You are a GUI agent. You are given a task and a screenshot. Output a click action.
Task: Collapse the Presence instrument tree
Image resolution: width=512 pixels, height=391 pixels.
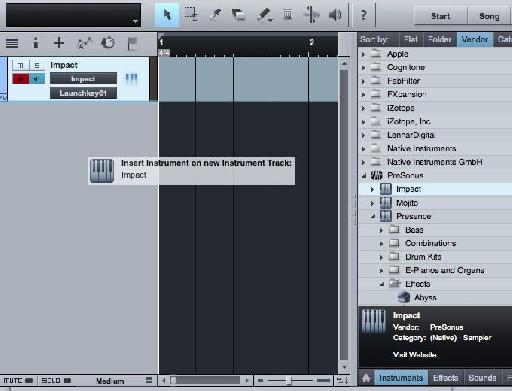point(373,216)
